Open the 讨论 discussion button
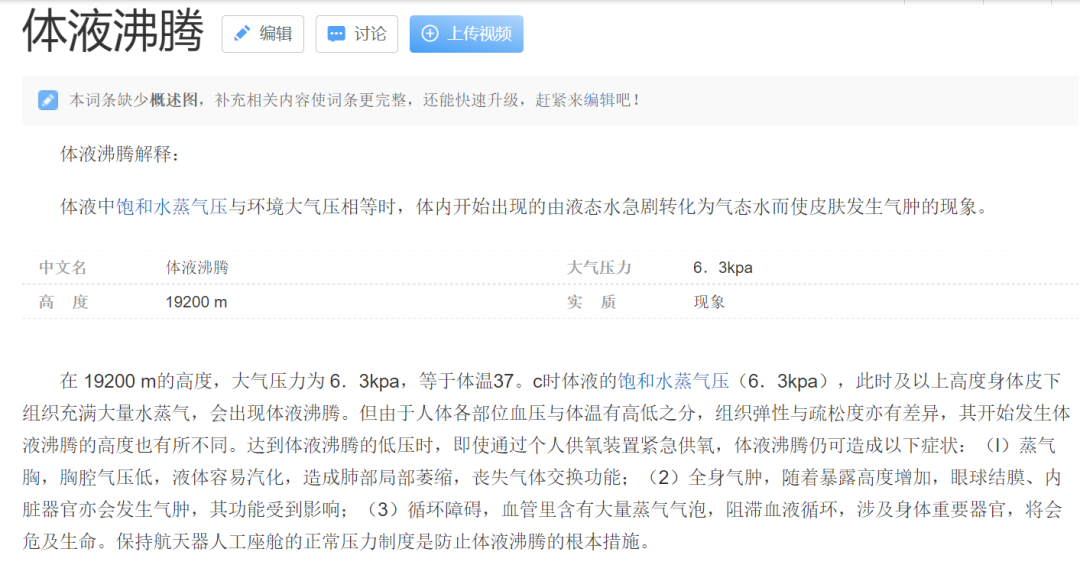 [x=357, y=34]
